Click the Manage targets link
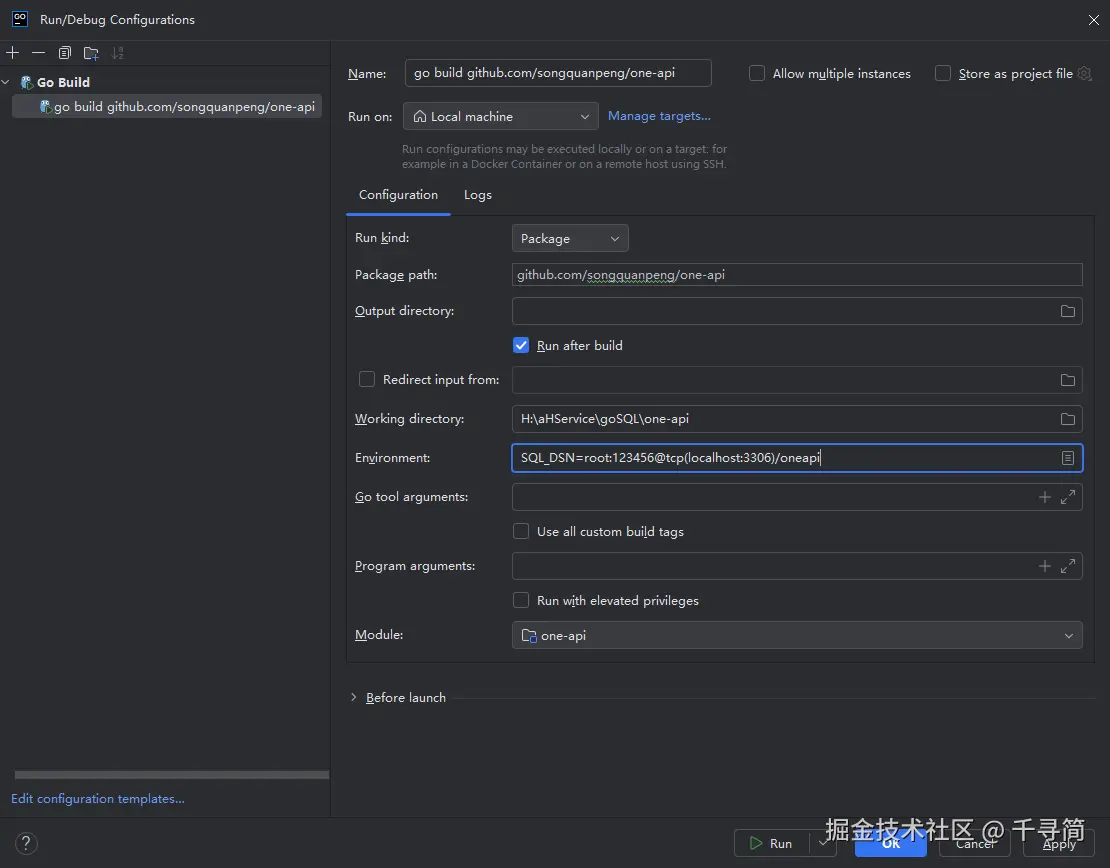The height and width of the screenshot is (868, 1110). (x=659, y=116)
